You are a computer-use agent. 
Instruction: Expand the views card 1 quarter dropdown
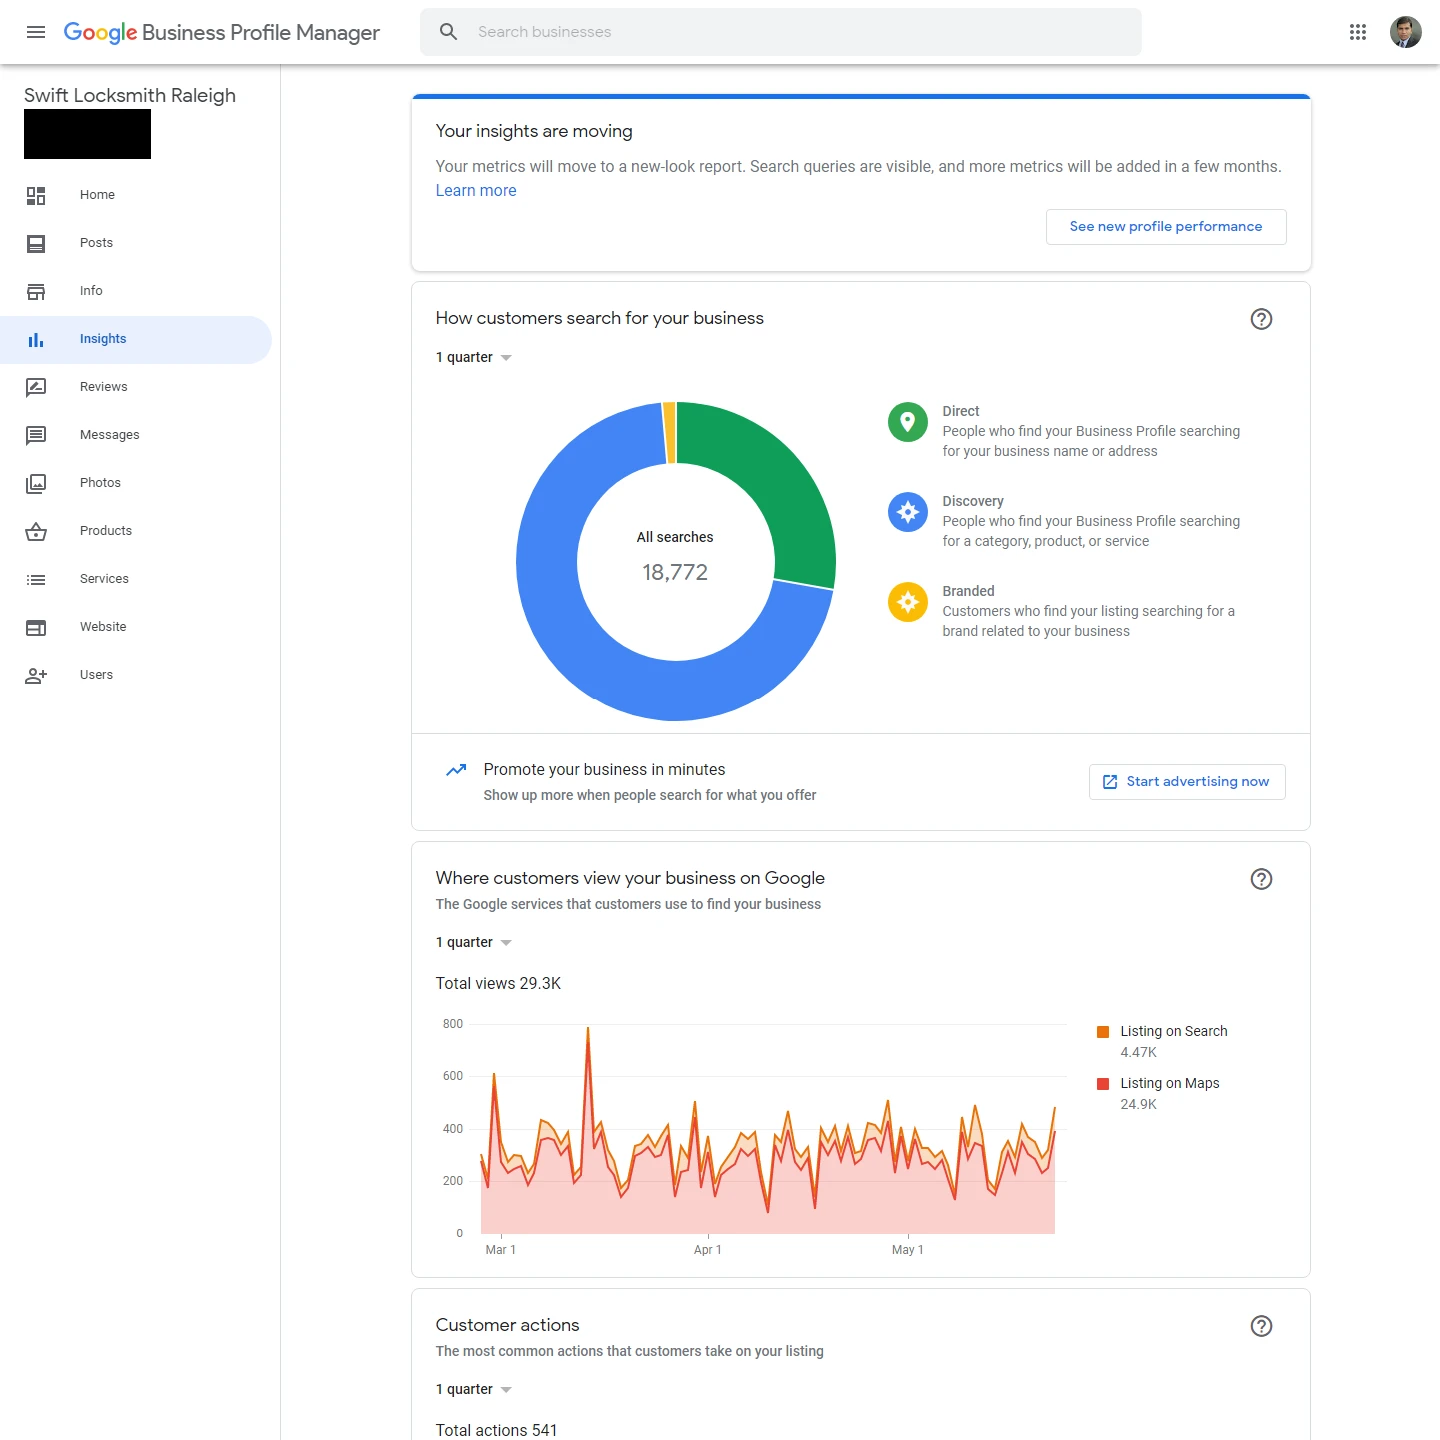[x=474, y=943]
